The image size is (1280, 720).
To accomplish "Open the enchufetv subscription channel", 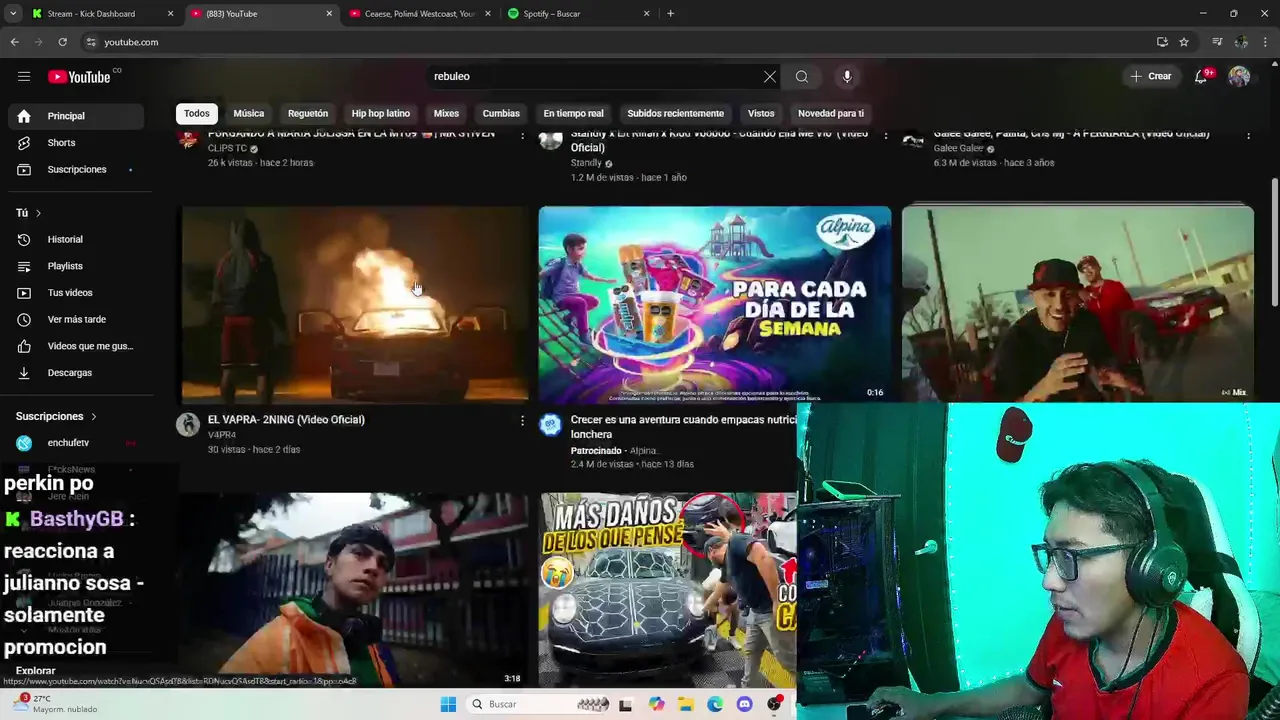I will [76, 443].
